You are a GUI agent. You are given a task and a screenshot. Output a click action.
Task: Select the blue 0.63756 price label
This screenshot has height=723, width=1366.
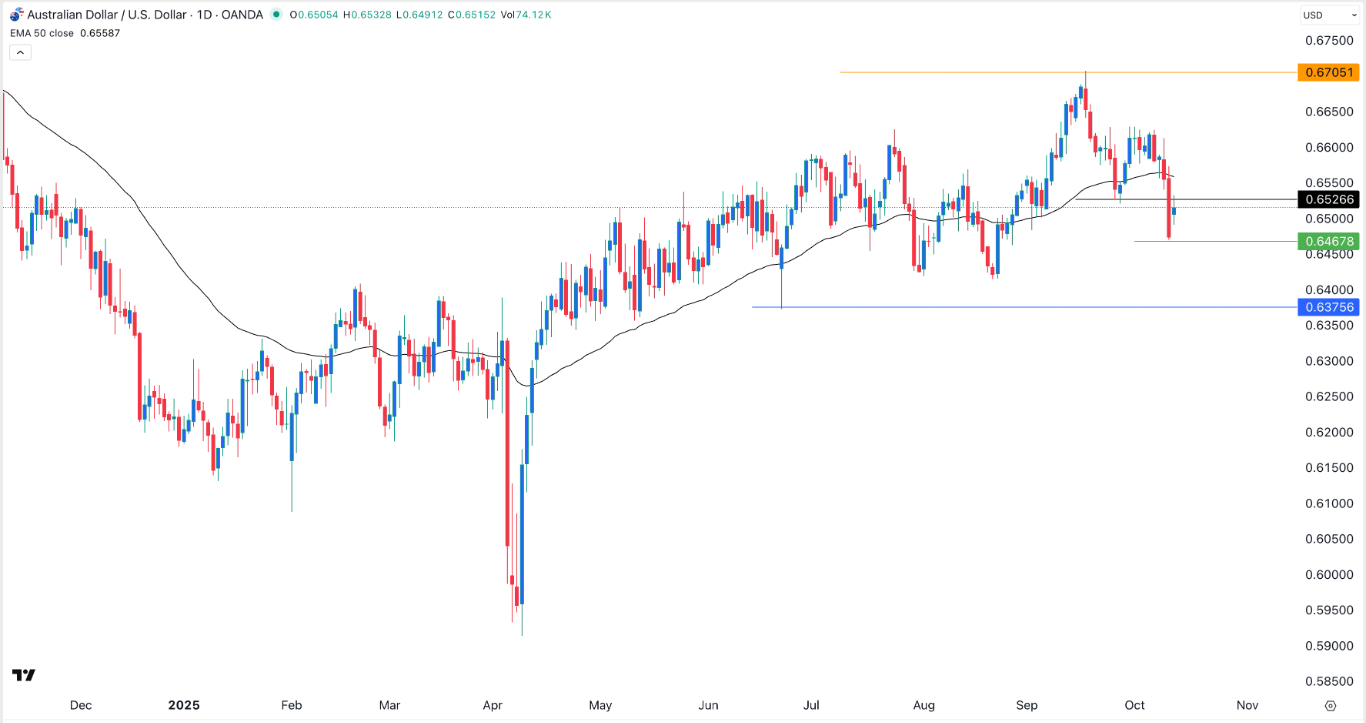[1330, 308]
